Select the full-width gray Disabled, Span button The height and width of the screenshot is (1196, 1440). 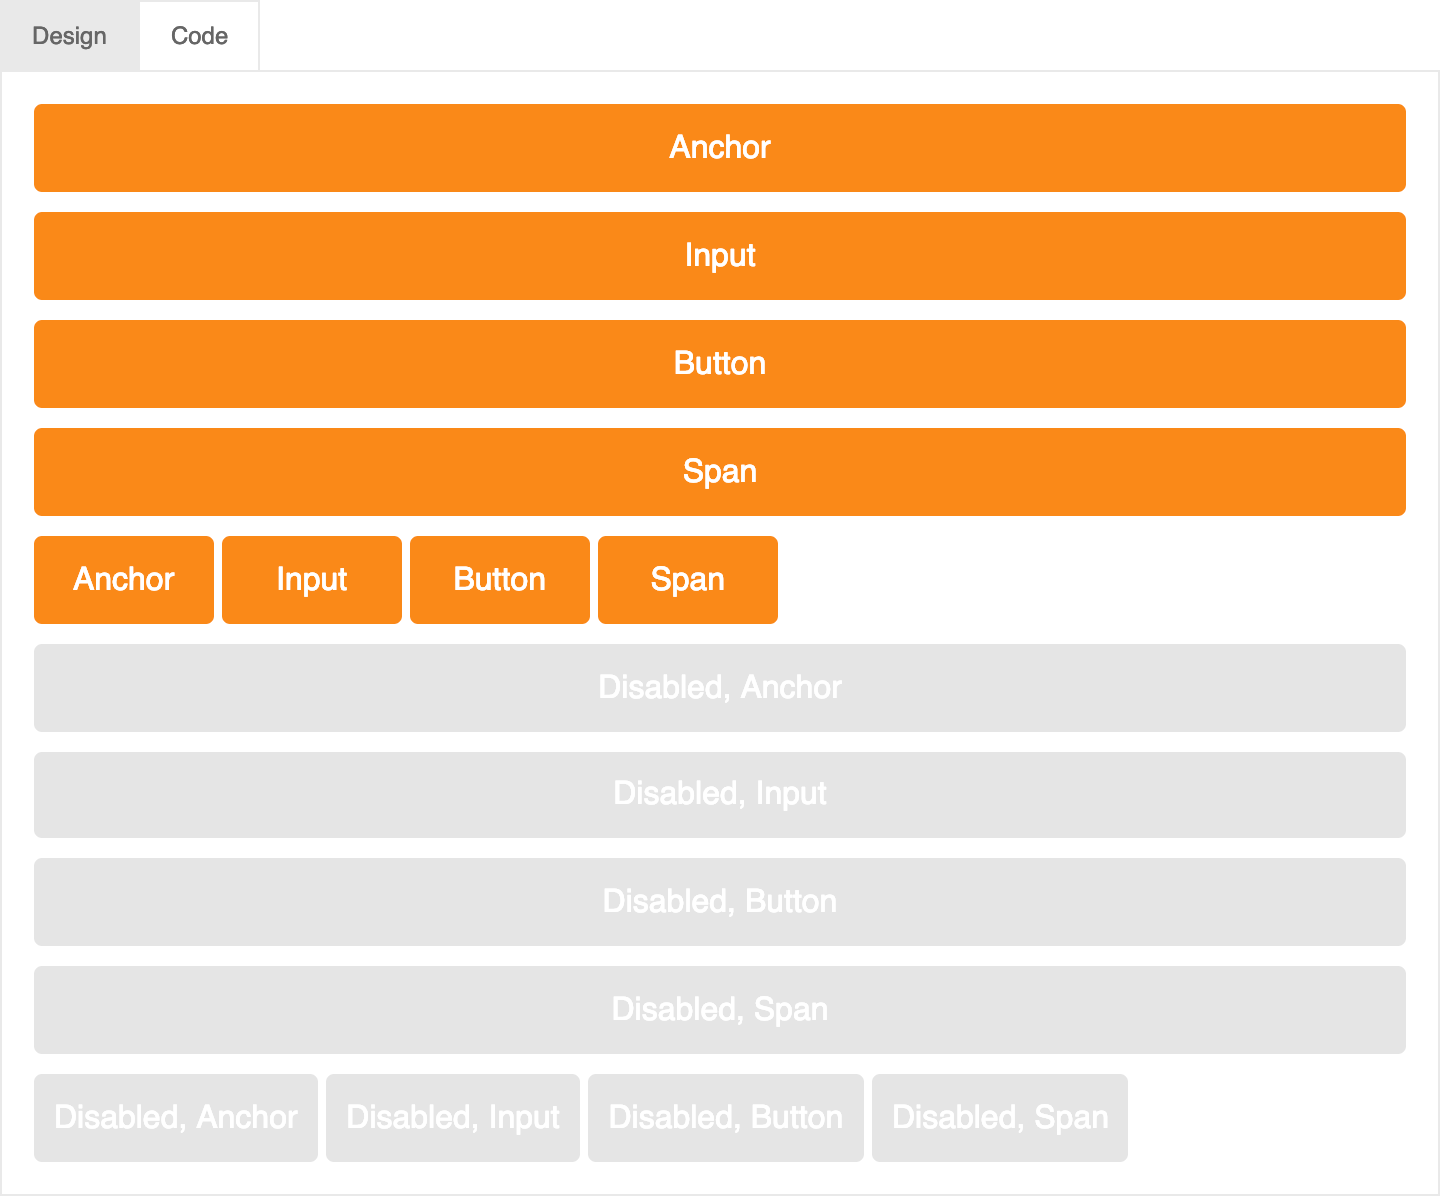[x=720, y=1010]
